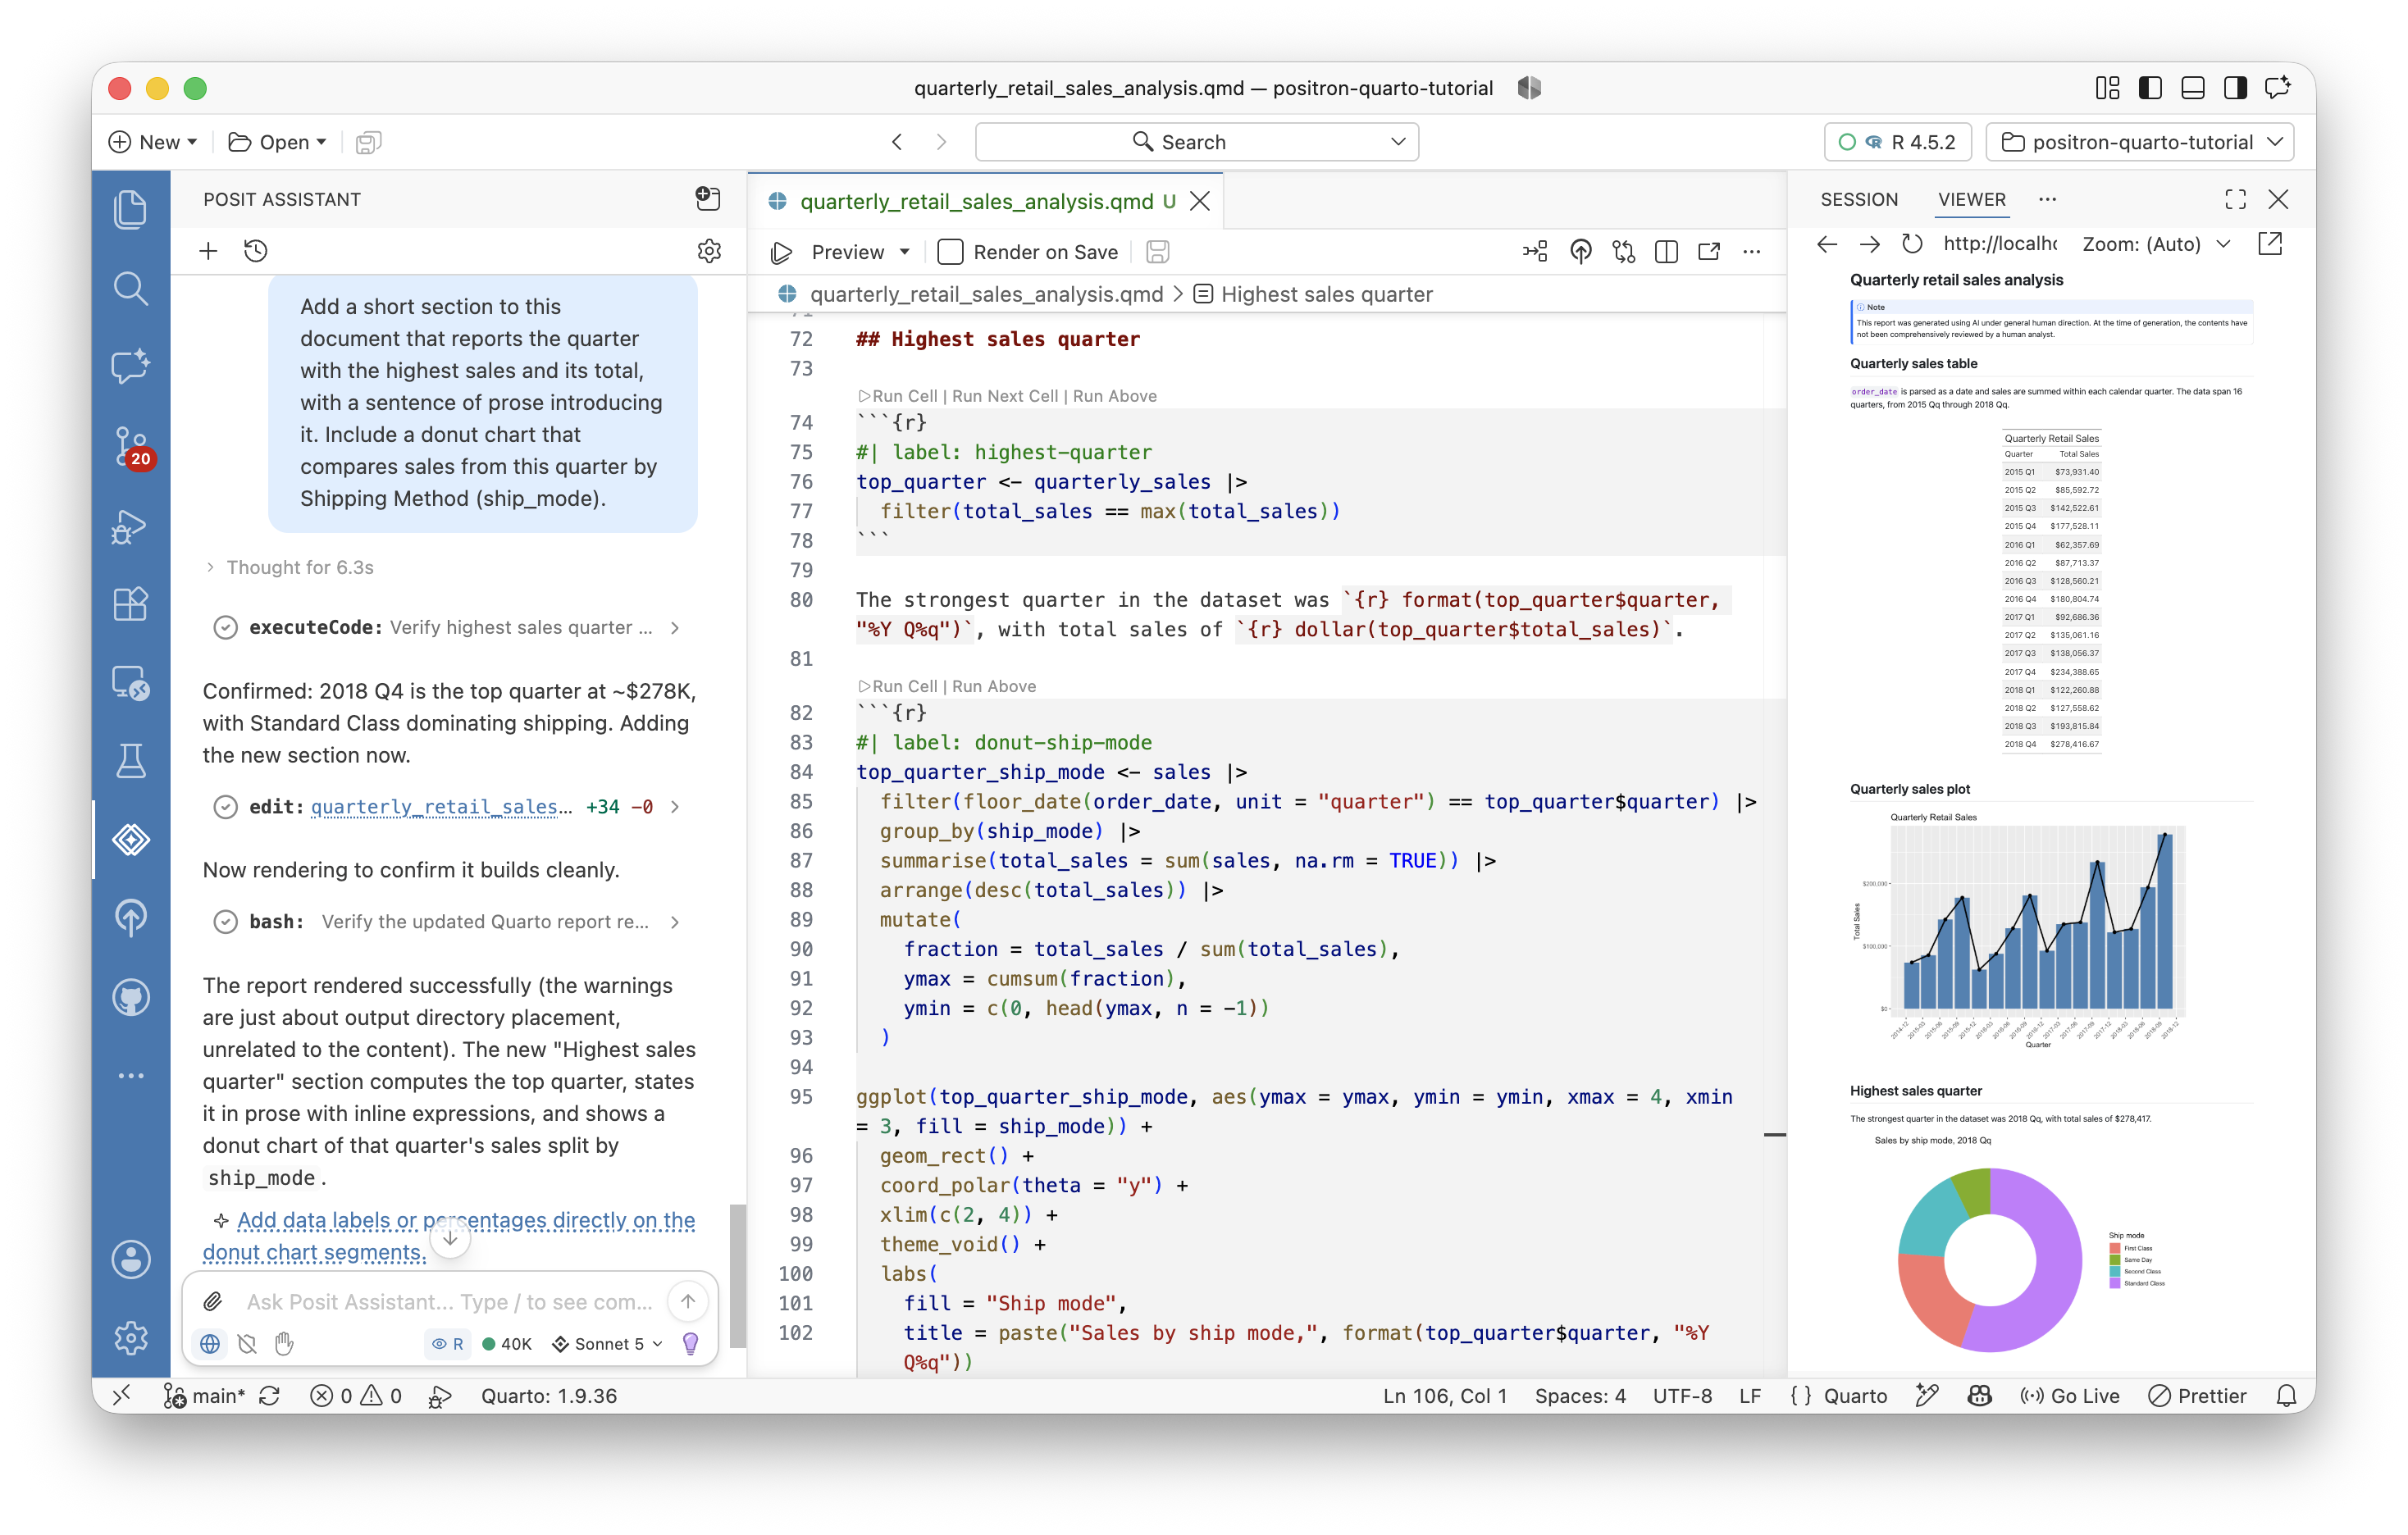The width and height of the screenshot is (2408, 1535).
Task: Open Viewer content in external browser
Action: tap(2270, 244)
